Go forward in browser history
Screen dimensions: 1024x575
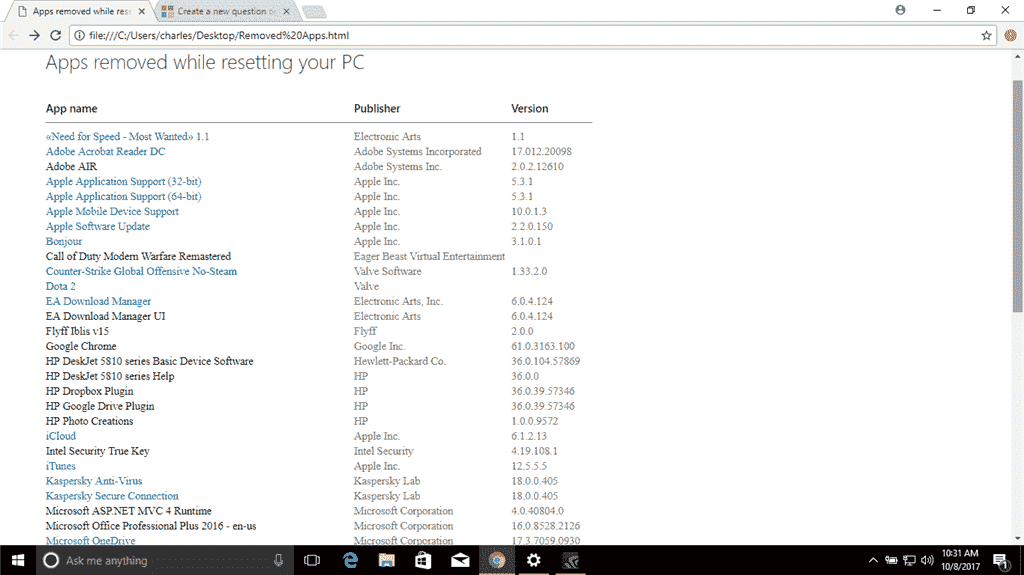click(x=35, y=35)
